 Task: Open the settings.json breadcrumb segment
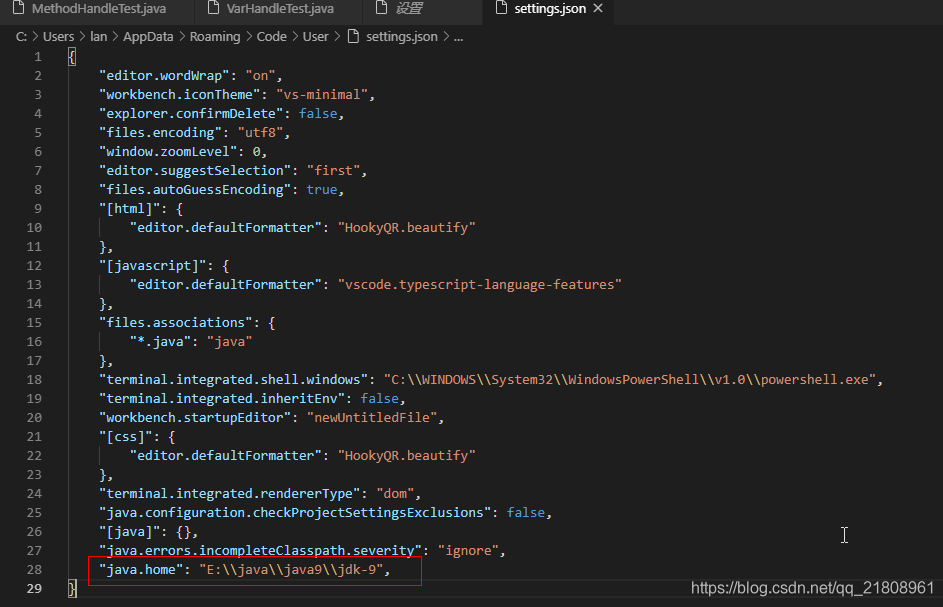click(x=402, y=37)
